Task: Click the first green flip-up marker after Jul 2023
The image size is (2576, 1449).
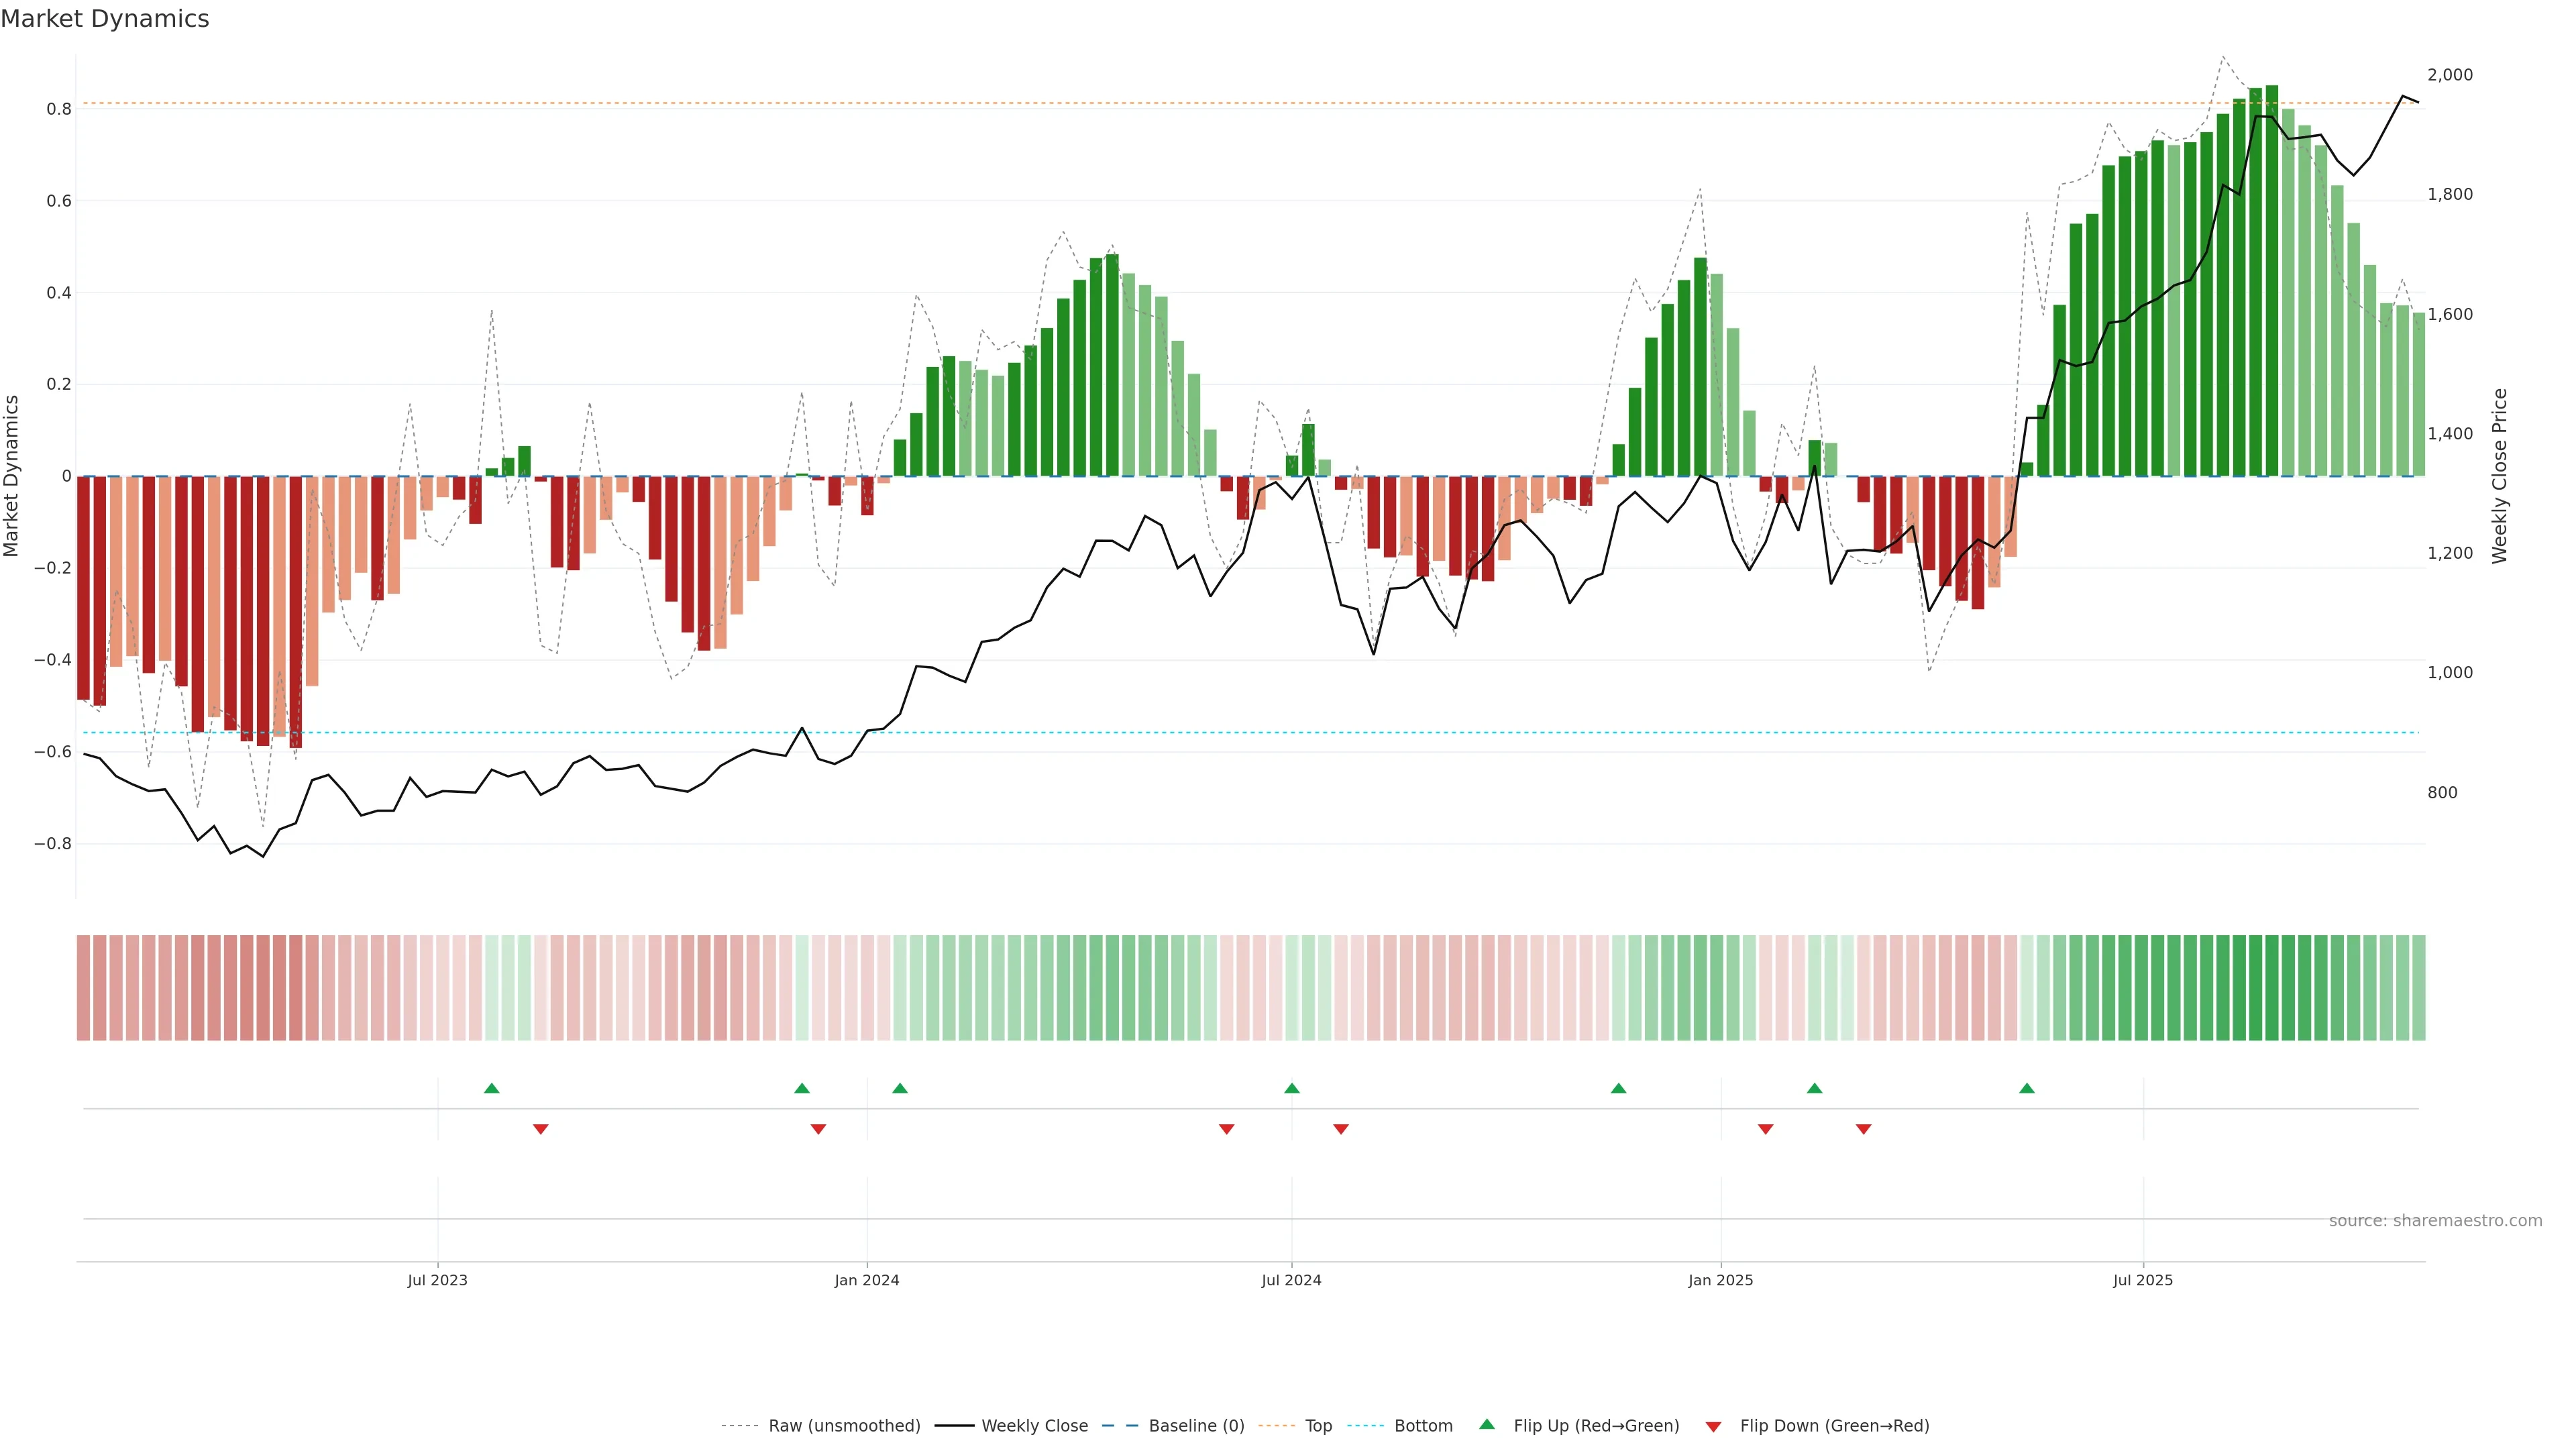Action: pos(491,1088)
